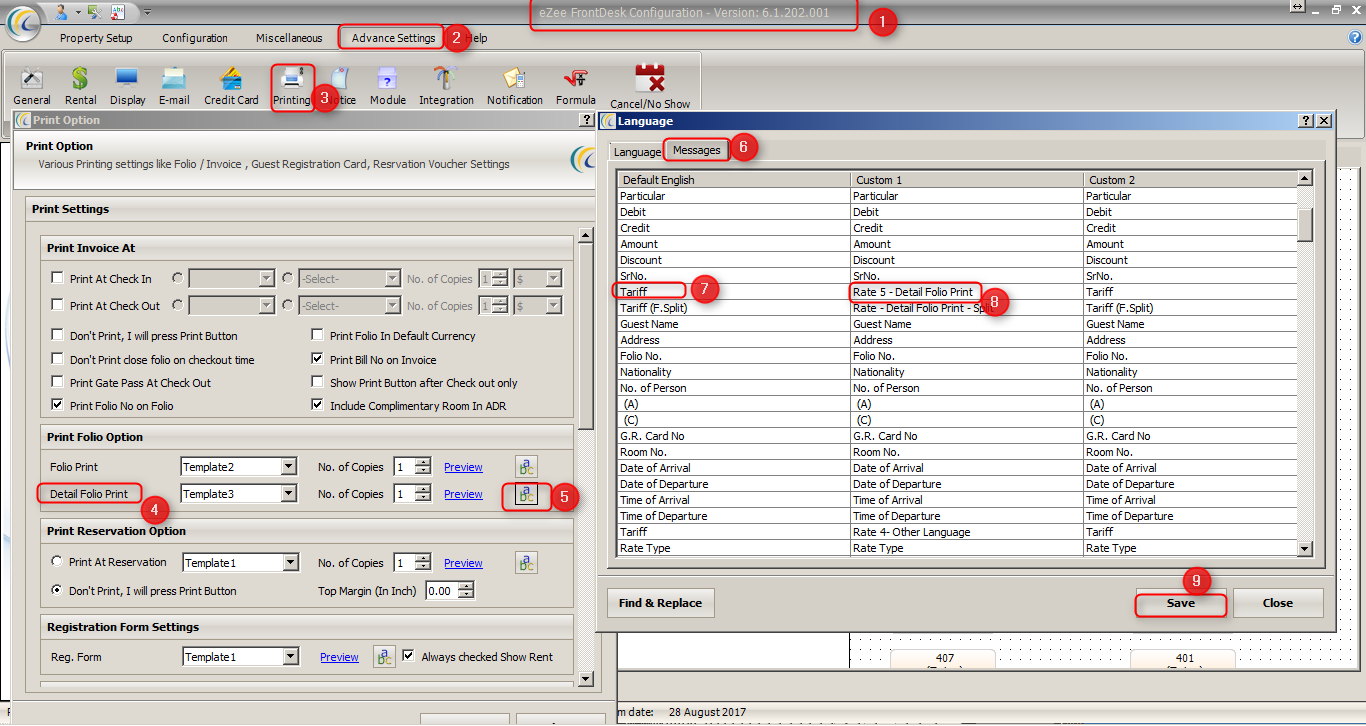This screenshot has width=1366, height=726.
Task: Open Printing settings icon
Action: [x=292, y=86]
